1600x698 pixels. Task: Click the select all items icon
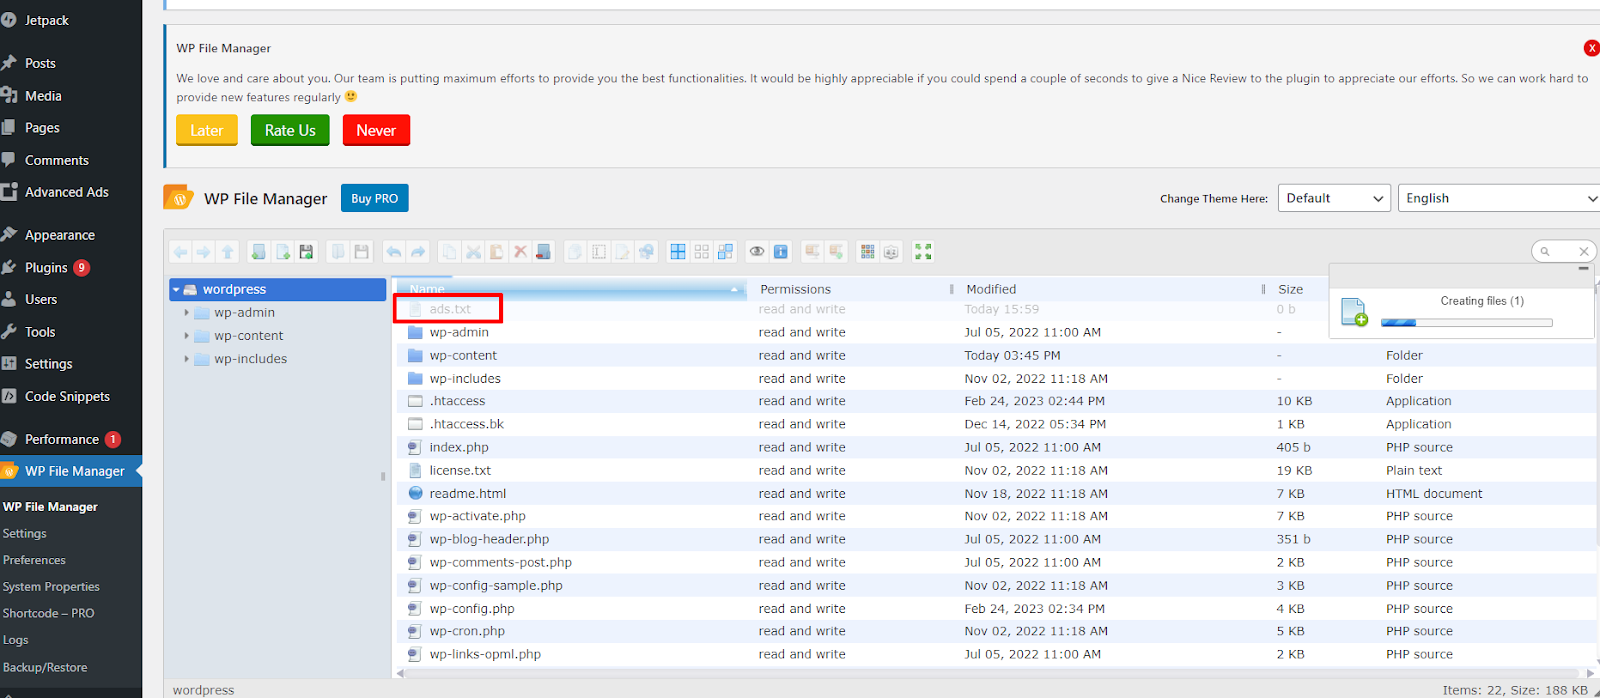pyautogui.click(x=678, y=252)
